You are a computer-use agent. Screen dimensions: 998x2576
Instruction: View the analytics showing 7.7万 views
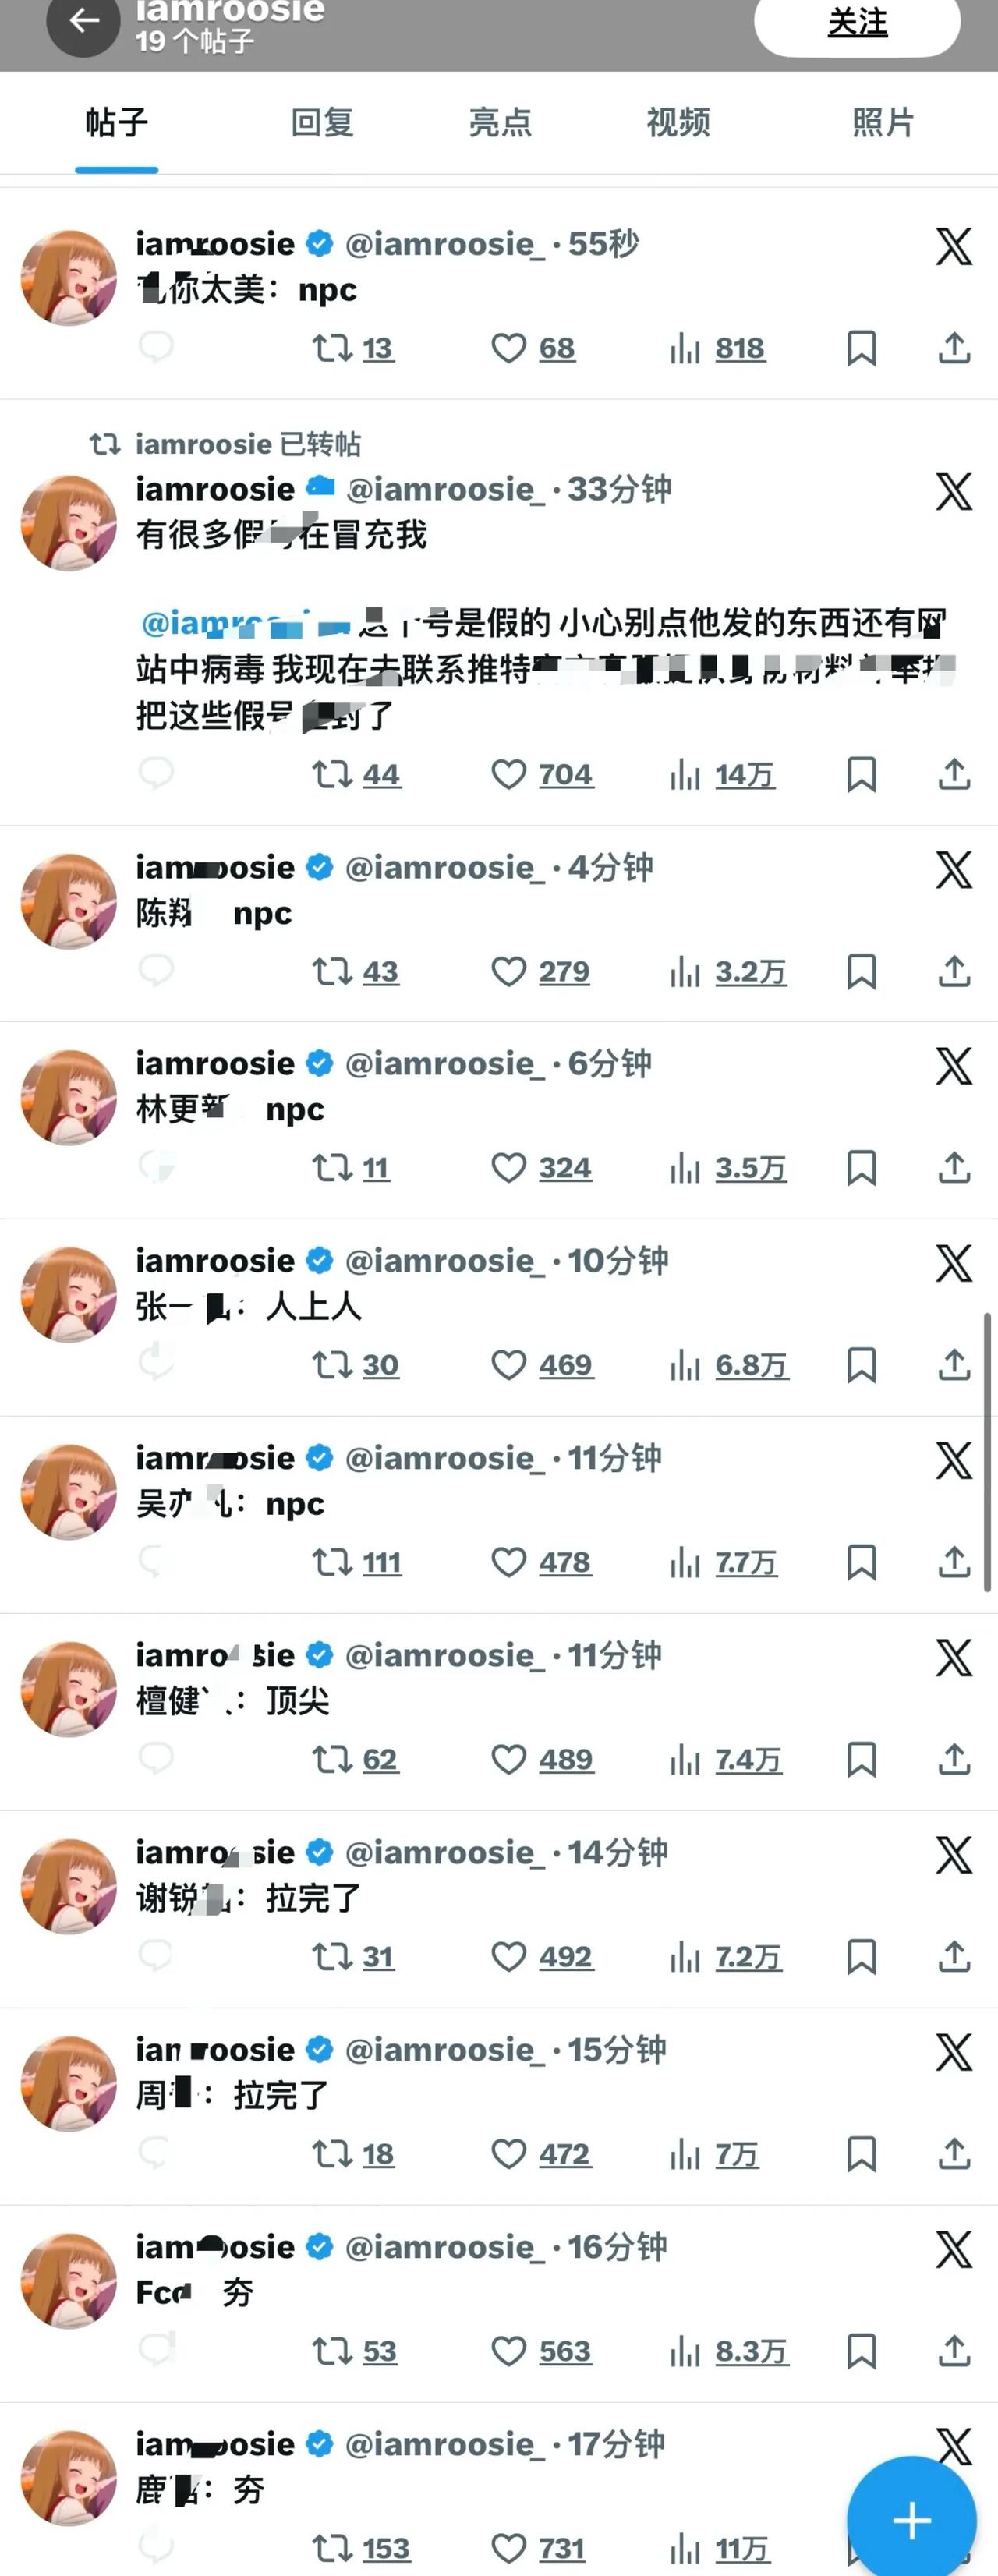[x=725, y=1562]
